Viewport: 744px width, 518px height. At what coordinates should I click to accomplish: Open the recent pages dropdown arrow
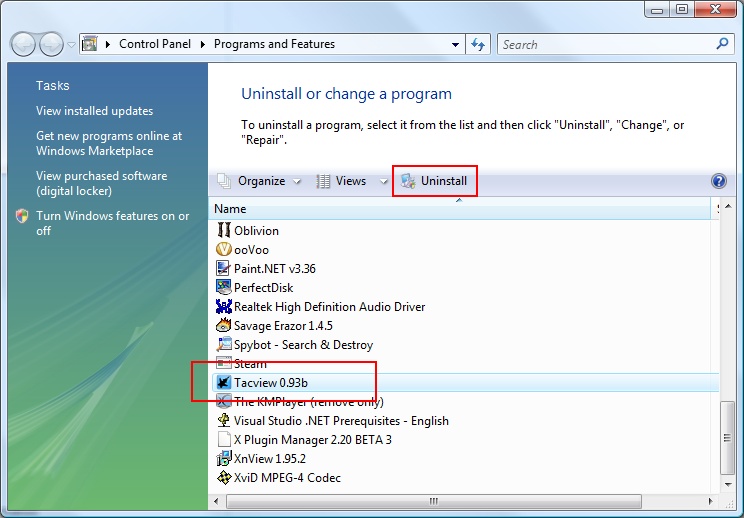point(71,45)
